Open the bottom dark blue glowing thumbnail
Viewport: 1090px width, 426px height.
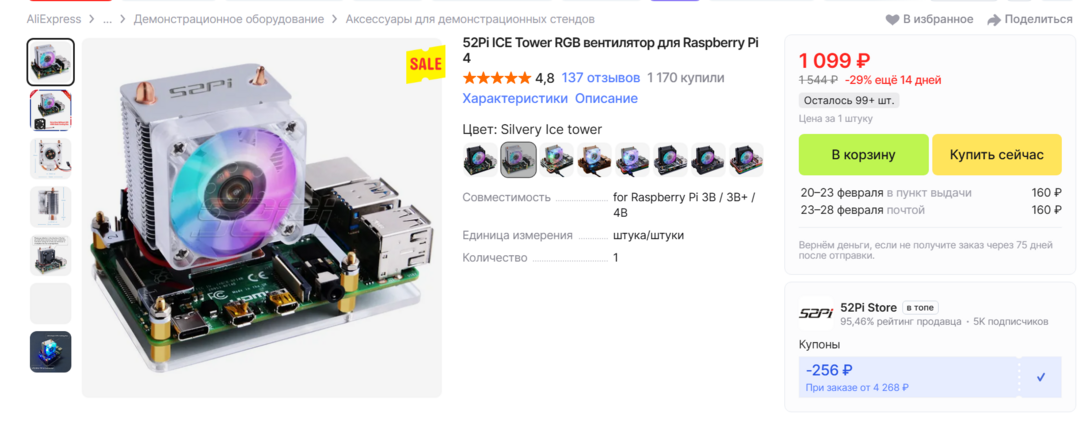tap(51, 352)
